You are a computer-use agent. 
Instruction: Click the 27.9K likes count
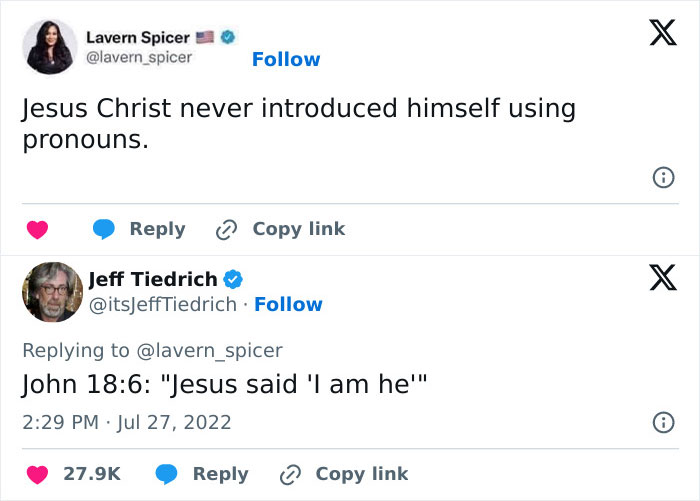click(x=92, y=474)
